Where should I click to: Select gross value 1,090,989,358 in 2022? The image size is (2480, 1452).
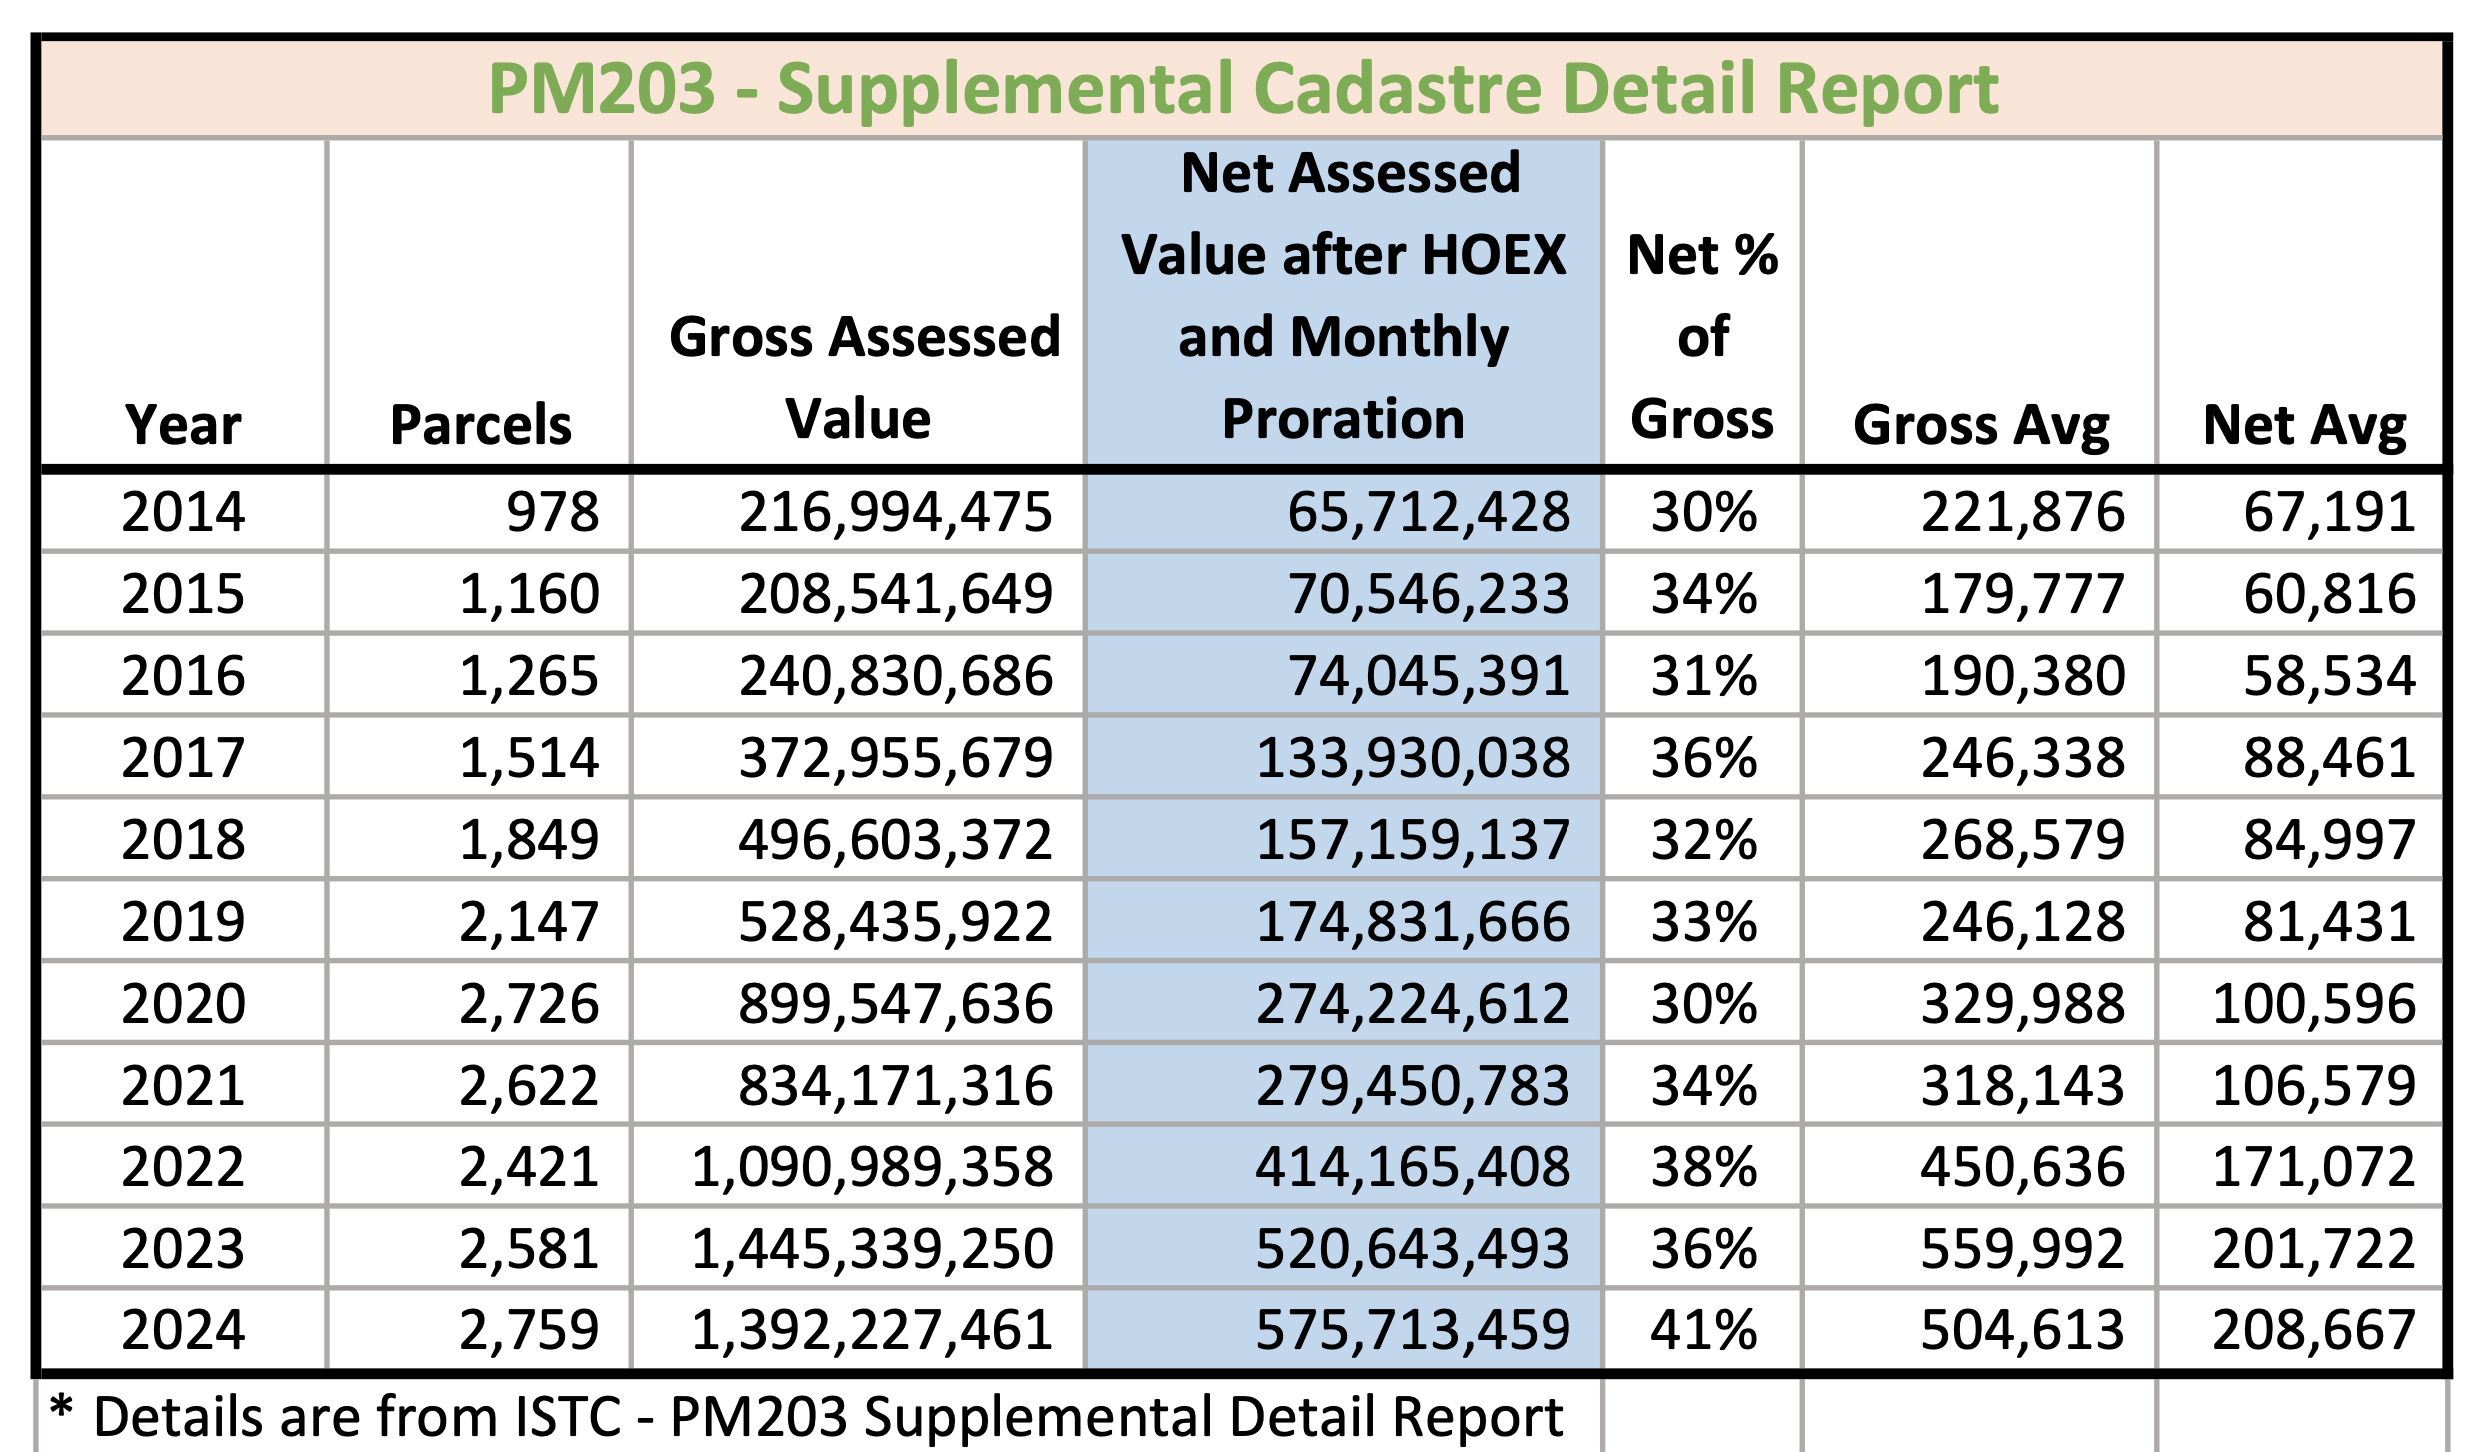872,1167
